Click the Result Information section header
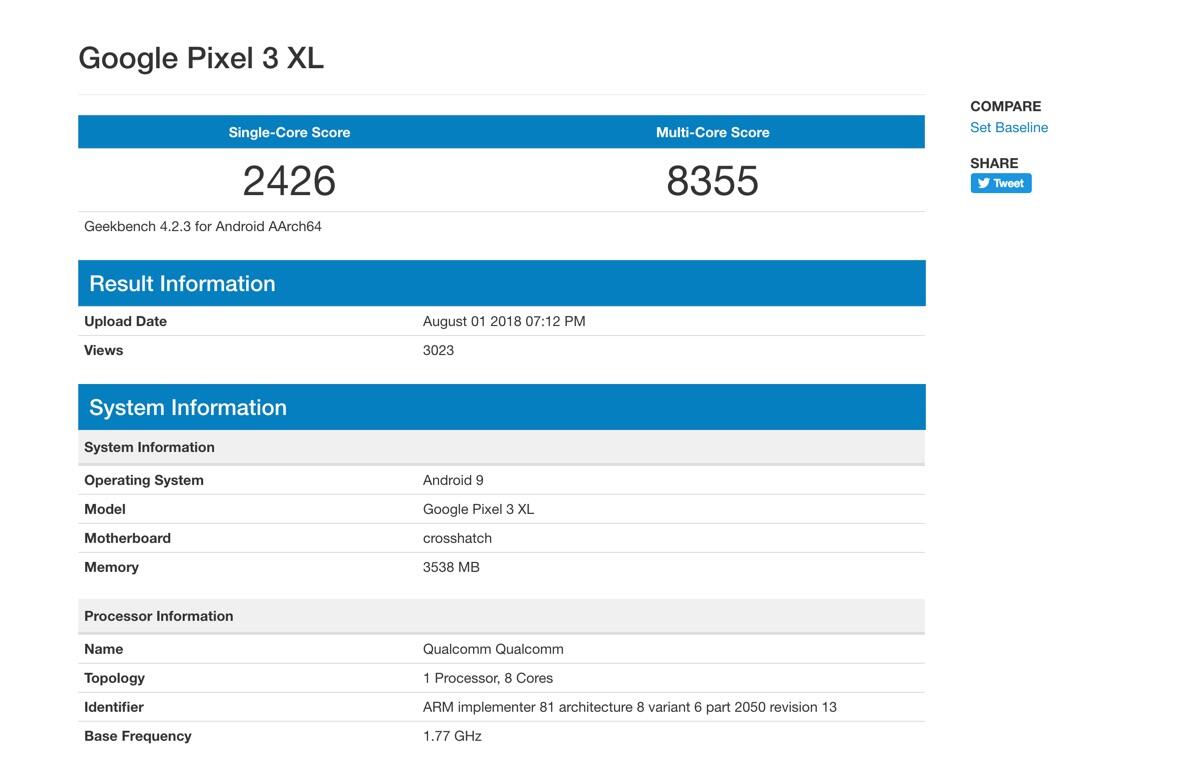The width and height of the screenshot is (1200, 760). 182,283
